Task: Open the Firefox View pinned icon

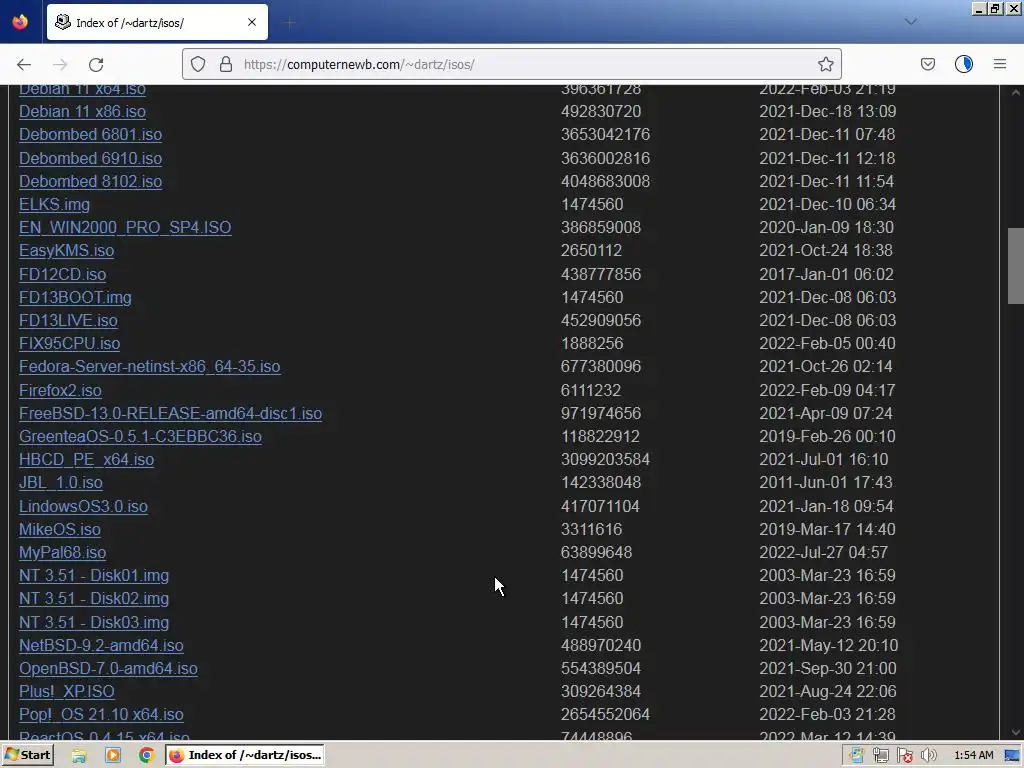Action: click(20, 22)
